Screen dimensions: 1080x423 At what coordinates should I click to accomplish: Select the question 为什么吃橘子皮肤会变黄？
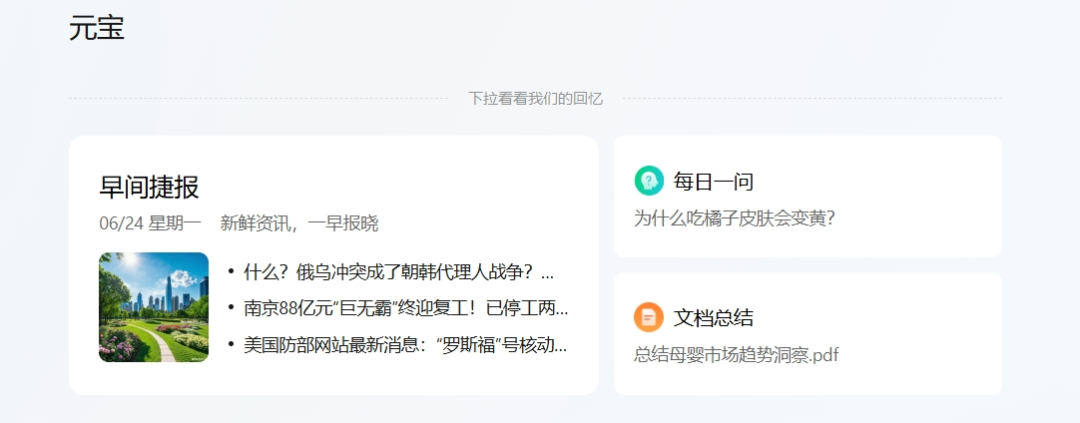(734, 218)
